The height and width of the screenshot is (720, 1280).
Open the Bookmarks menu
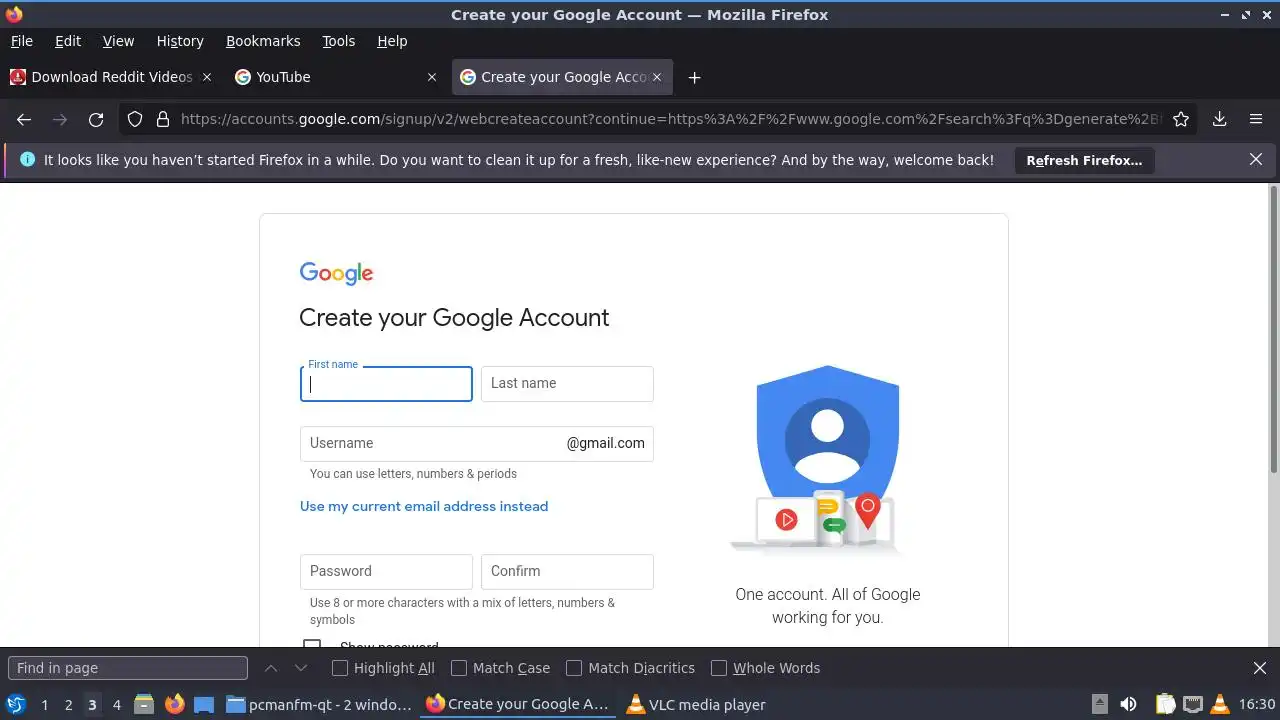263,41
